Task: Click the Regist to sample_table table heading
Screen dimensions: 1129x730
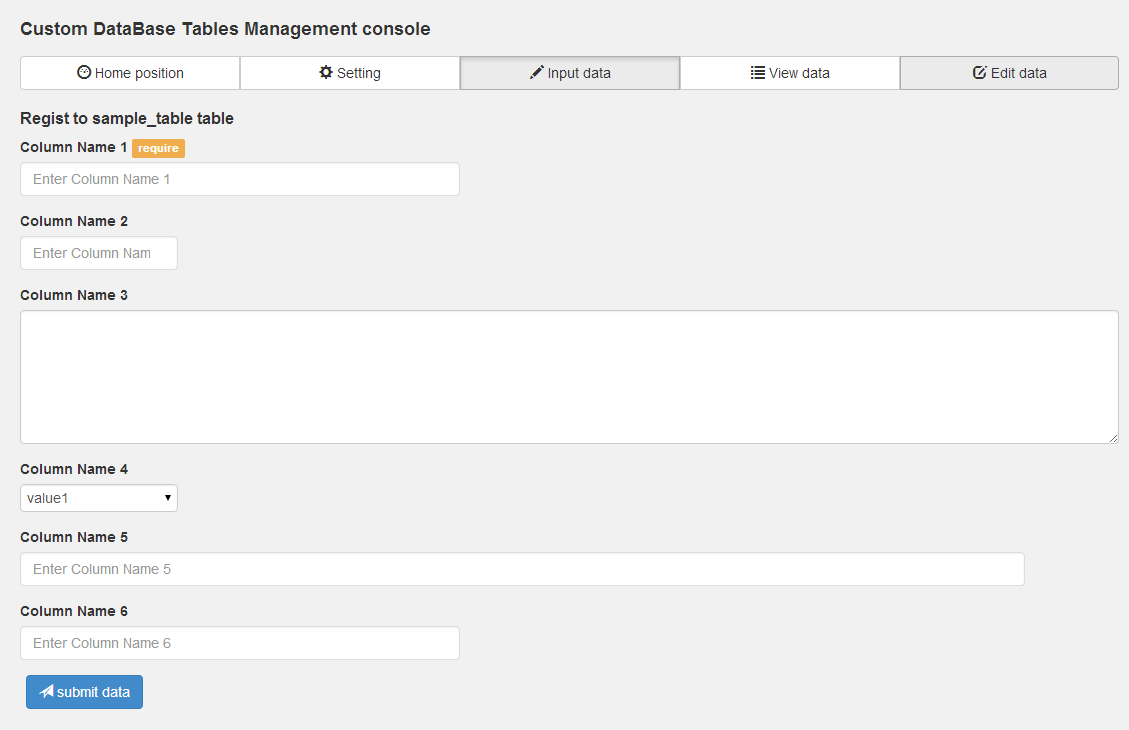Action: (x=127, y=118)
